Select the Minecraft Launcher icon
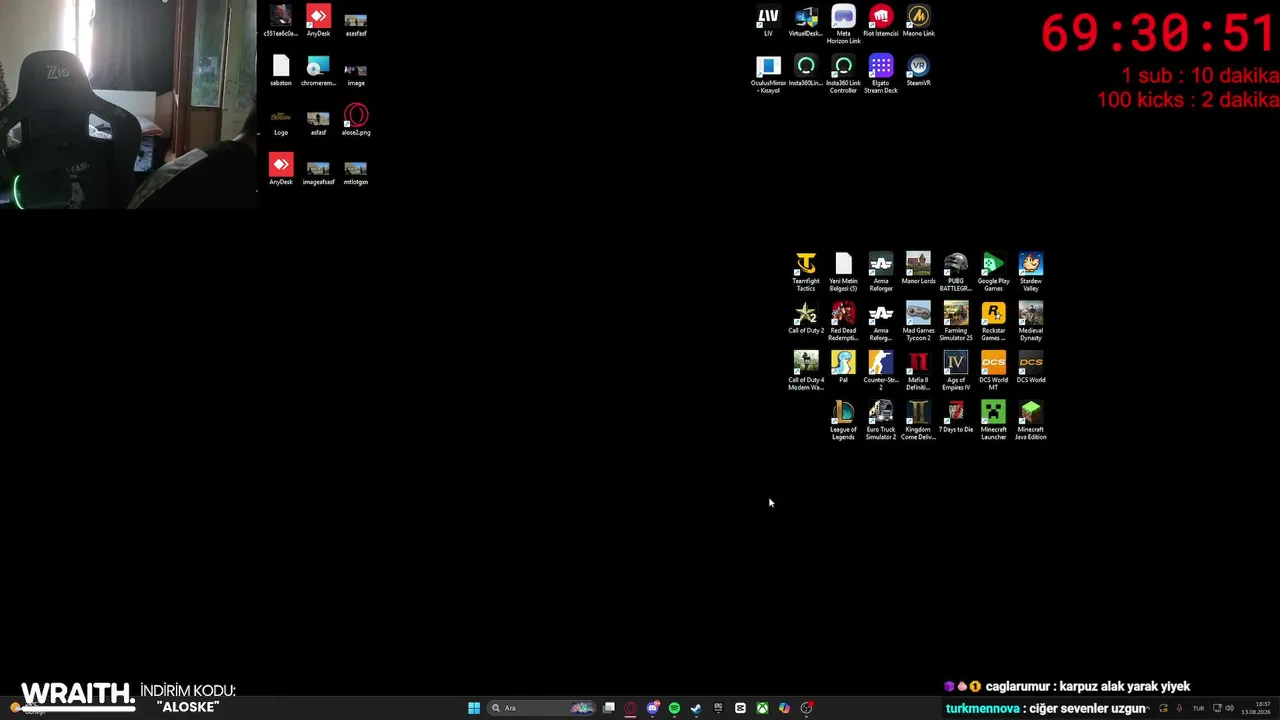 tap(993, 421)
